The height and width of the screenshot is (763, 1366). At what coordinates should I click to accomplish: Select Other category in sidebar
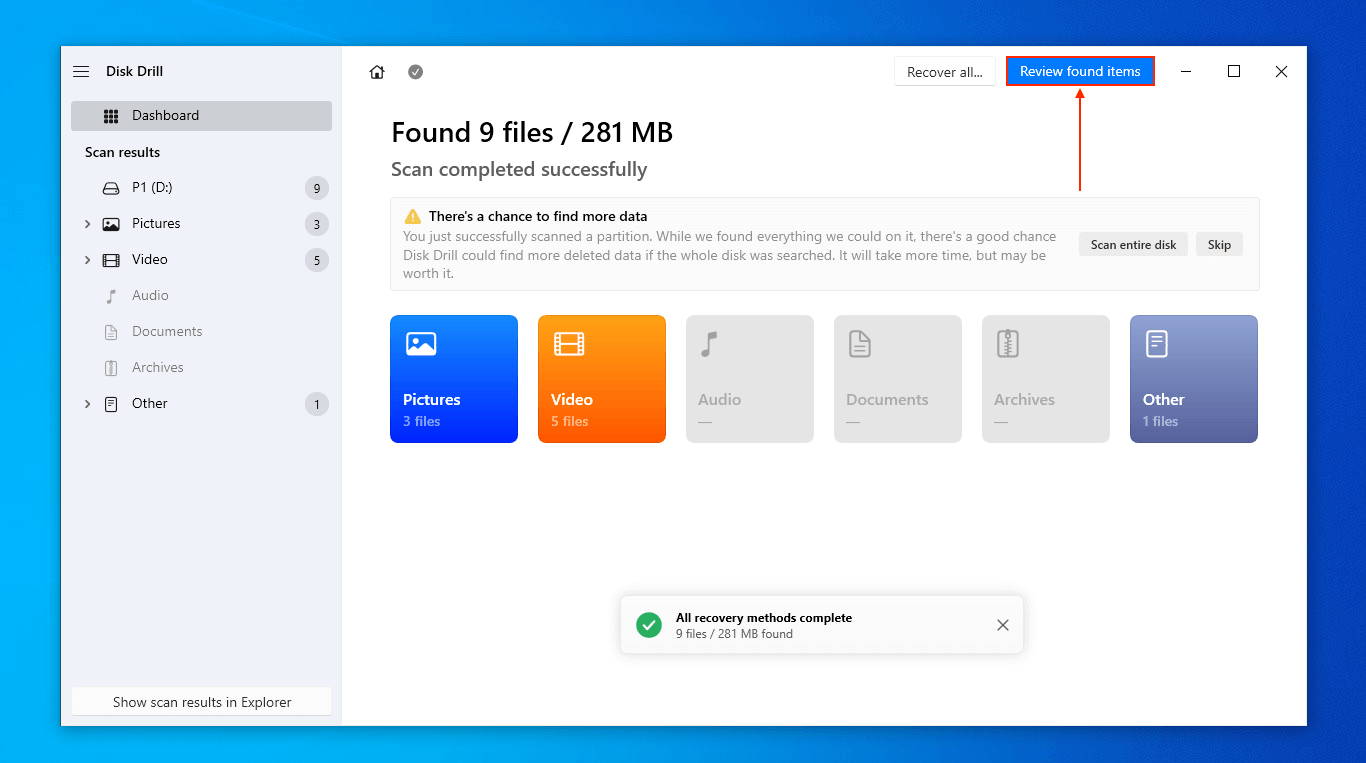coord(201,404)
